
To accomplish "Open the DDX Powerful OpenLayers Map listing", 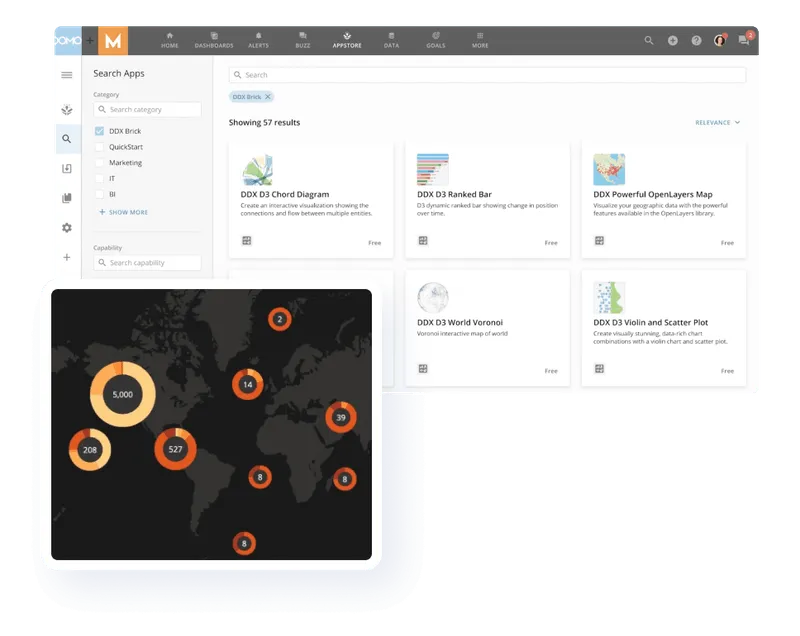I will (x=663, y=195).
